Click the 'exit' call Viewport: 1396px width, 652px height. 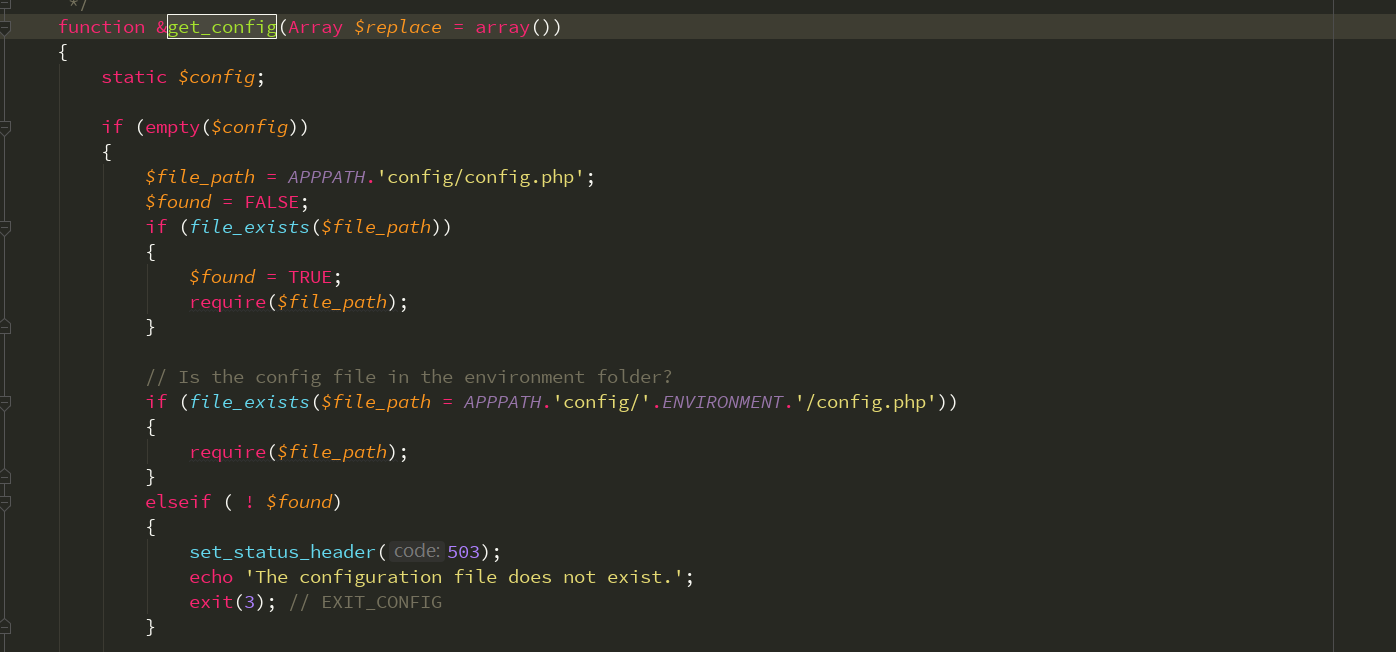[x=211, y=602]
